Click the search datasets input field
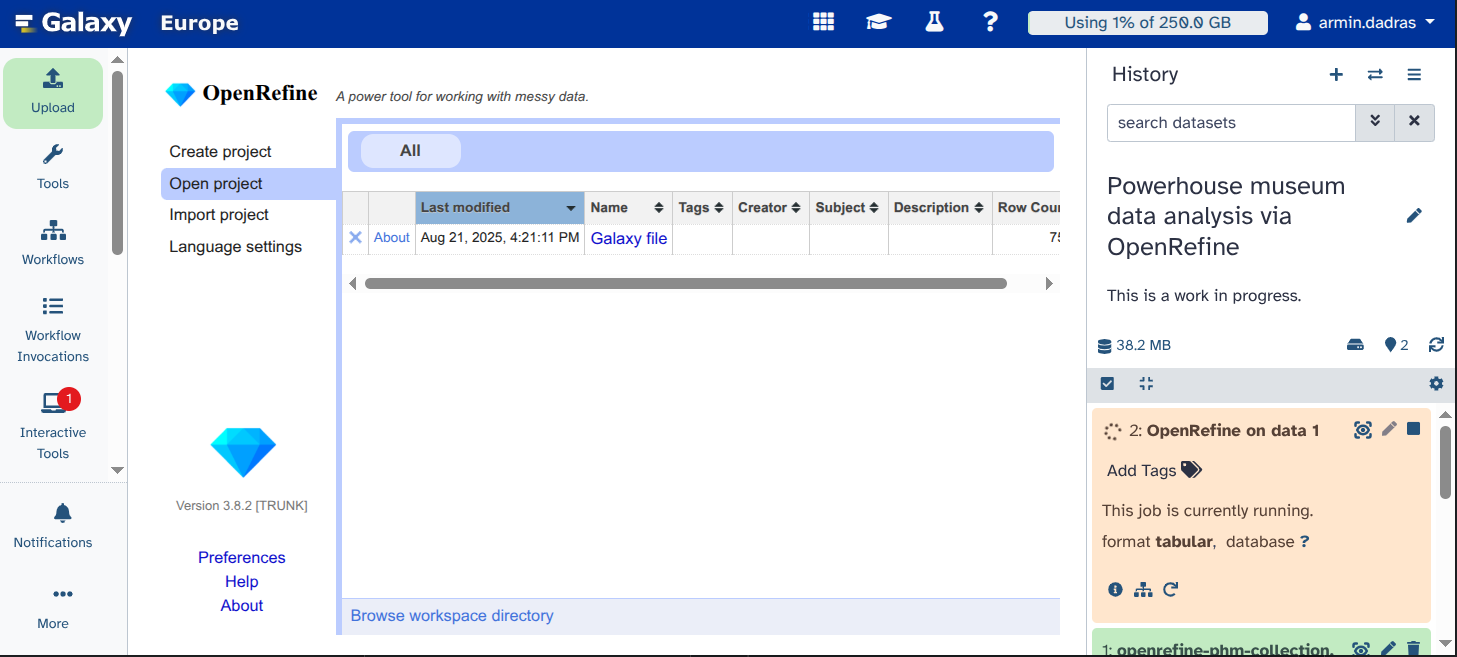 [1230, 123]
